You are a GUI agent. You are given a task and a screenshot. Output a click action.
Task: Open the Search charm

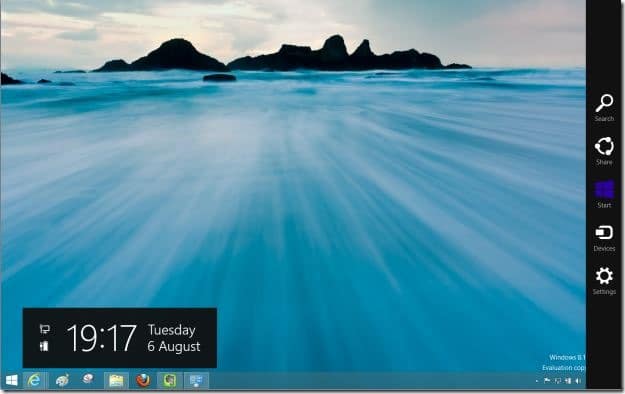(604, 108)
